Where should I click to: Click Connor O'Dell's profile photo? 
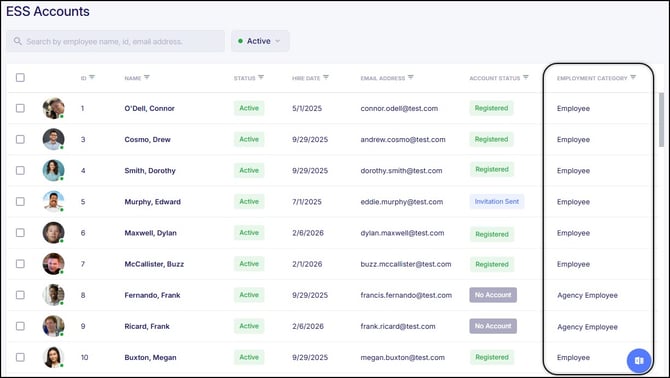(x=53, y=108)
